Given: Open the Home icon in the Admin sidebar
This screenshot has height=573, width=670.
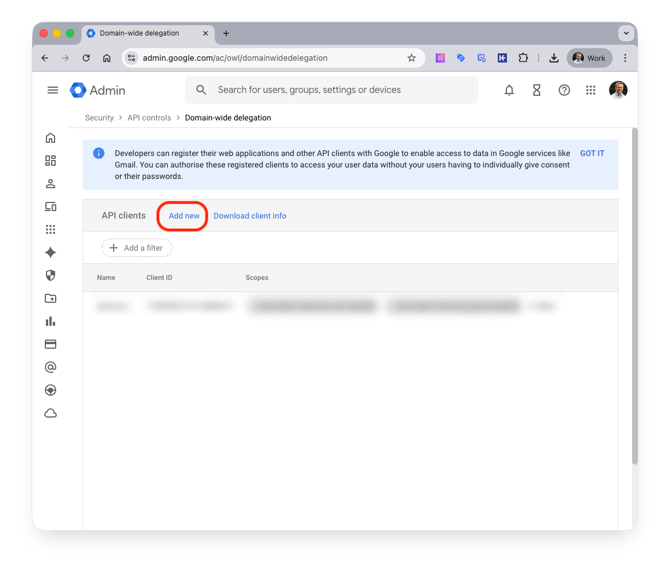Looking at the screenshot, I should pyautogui.click(x=51, y=138).
